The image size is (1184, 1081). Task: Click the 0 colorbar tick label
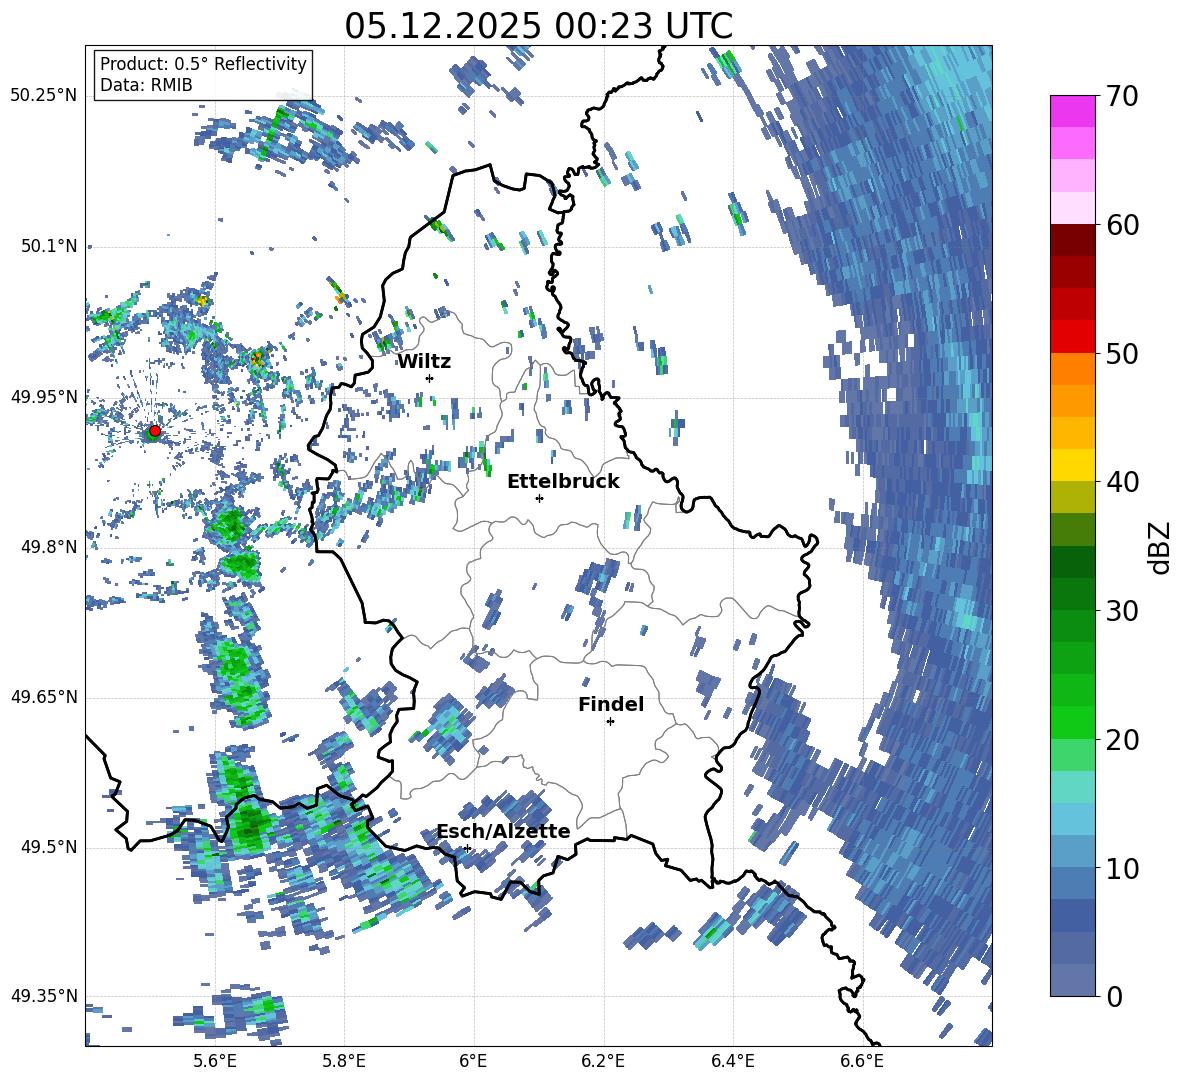1114,996
